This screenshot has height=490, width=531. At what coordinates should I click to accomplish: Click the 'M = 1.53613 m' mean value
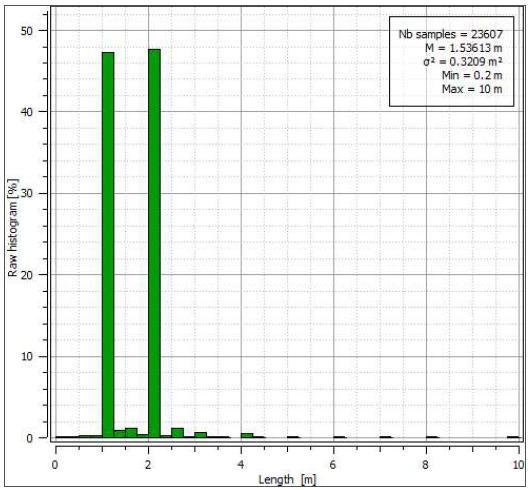coord(464,48)
